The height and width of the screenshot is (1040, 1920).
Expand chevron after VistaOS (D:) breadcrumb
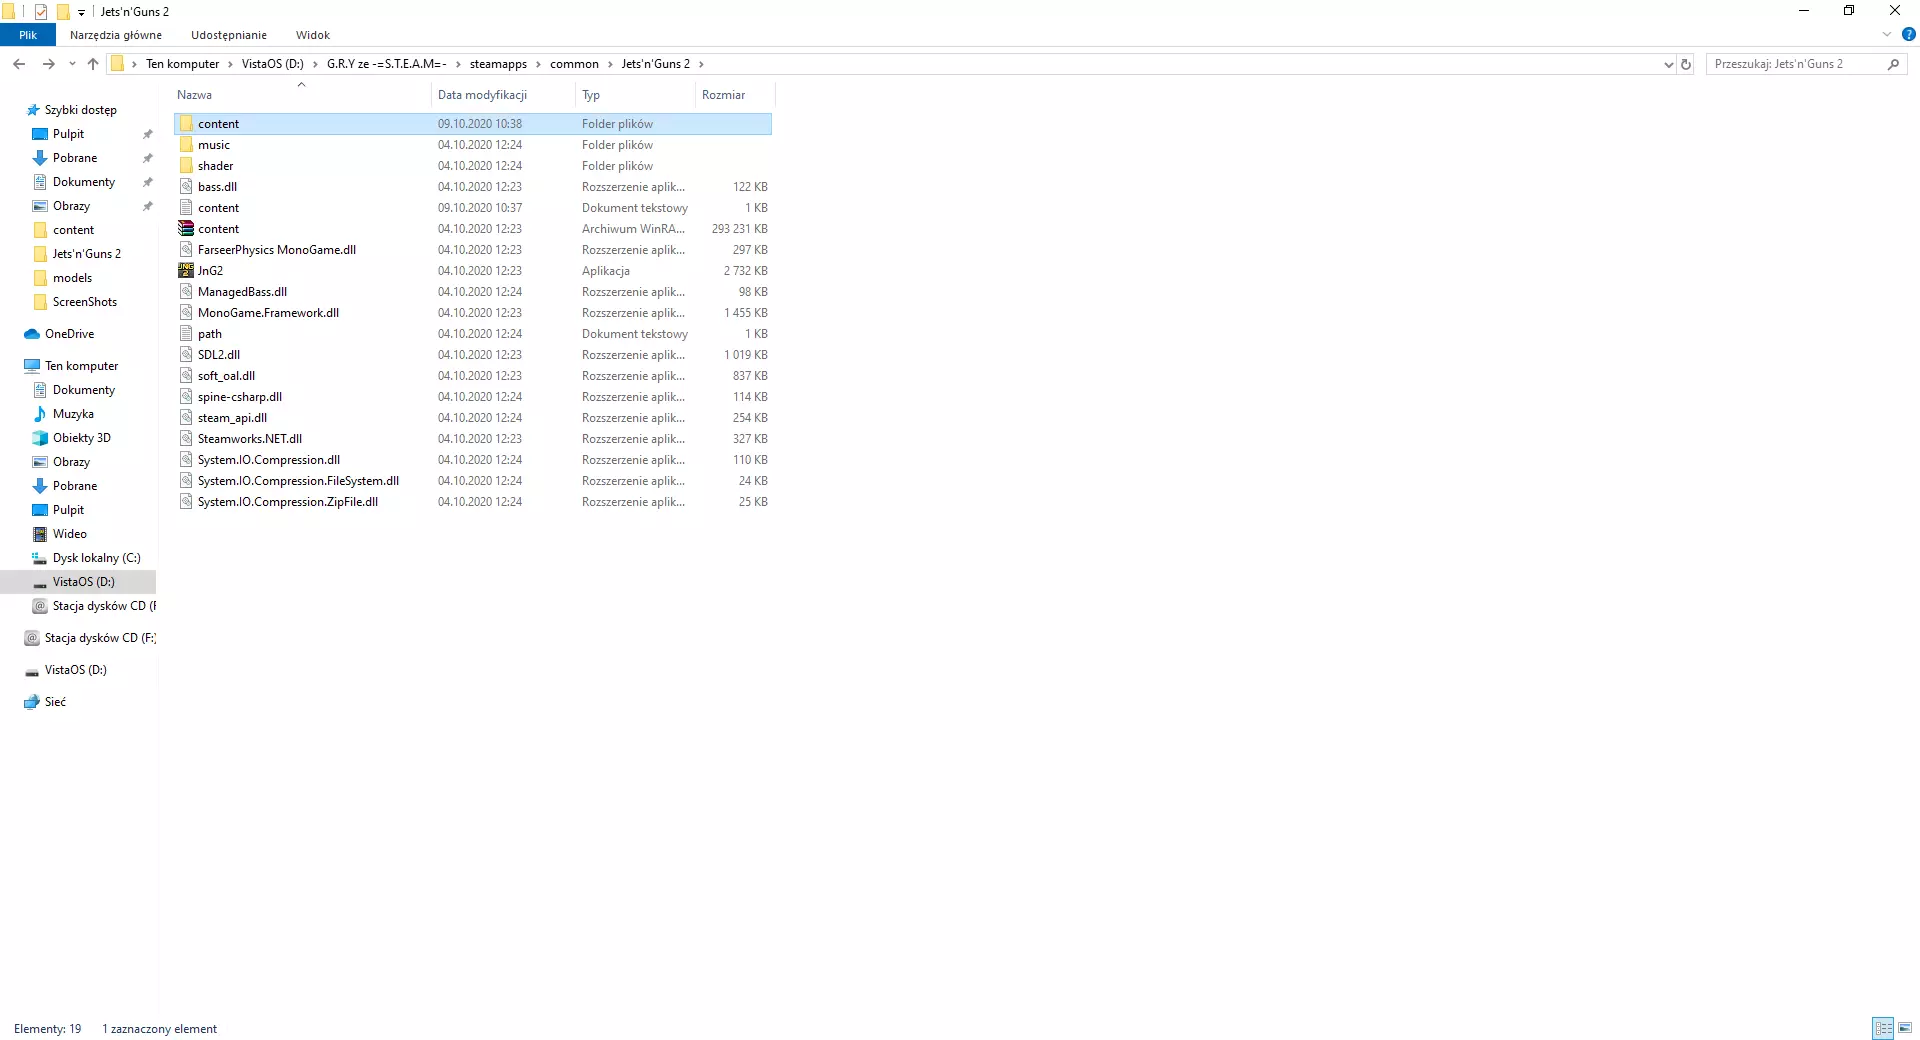click(315, 64)
